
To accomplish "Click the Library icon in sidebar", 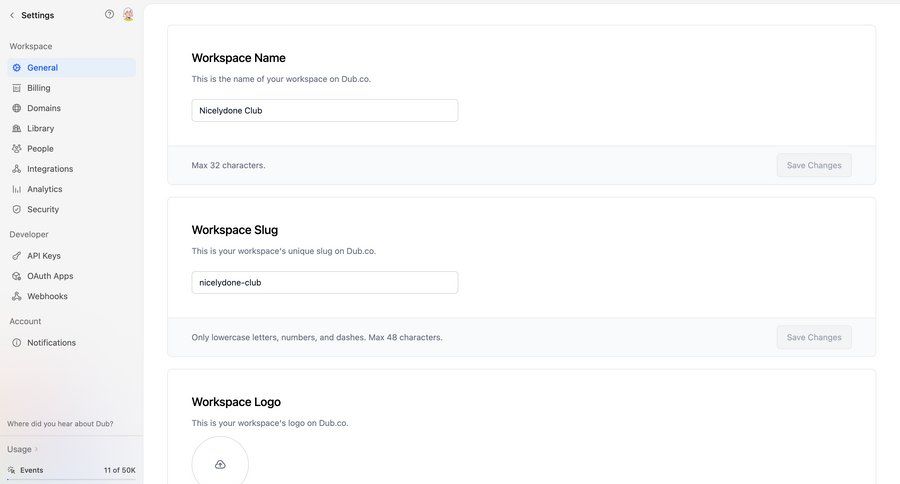I will (17, 129).
